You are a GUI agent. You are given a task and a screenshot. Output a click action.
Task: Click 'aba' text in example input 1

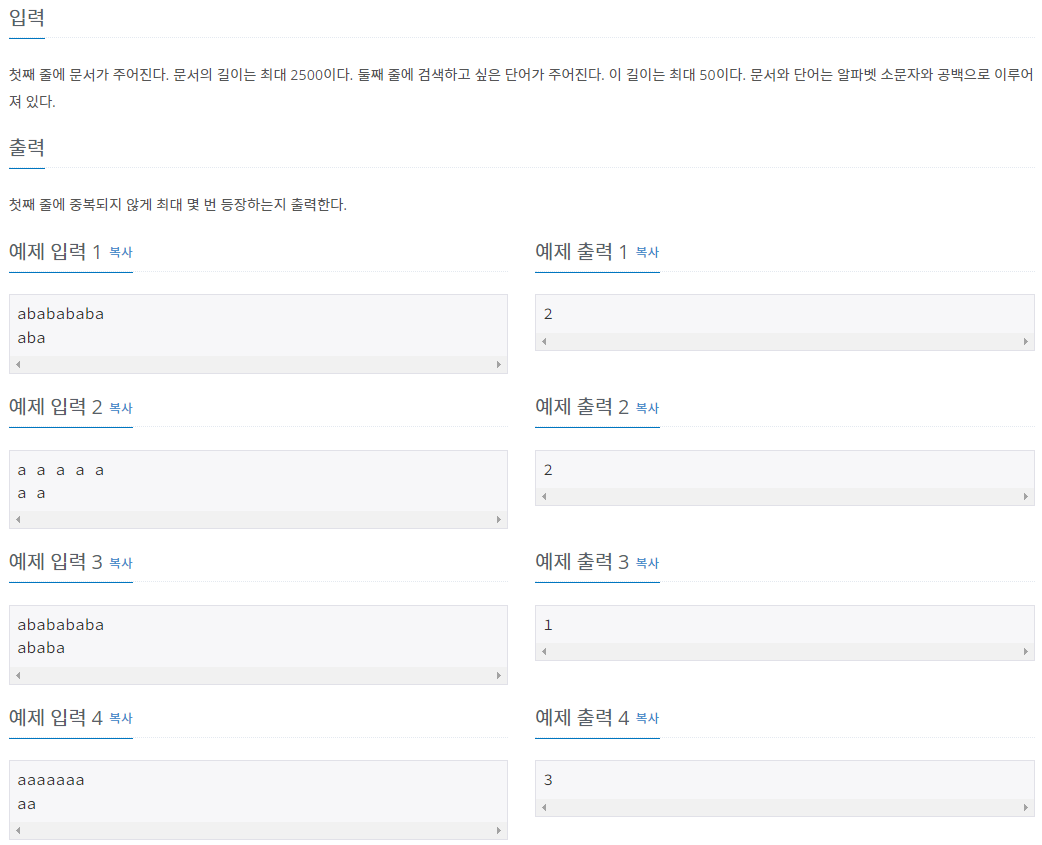31,338
